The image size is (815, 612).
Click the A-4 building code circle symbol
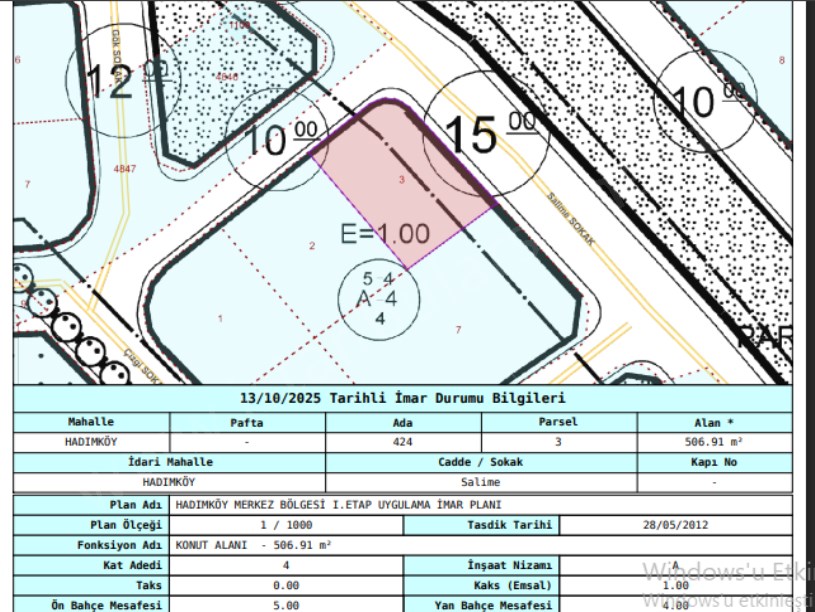tap(379, 297)
